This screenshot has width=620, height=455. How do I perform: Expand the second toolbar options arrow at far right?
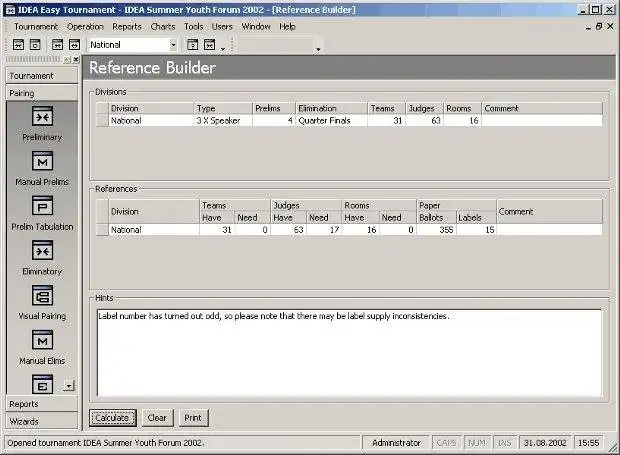[x=318, y=49]
